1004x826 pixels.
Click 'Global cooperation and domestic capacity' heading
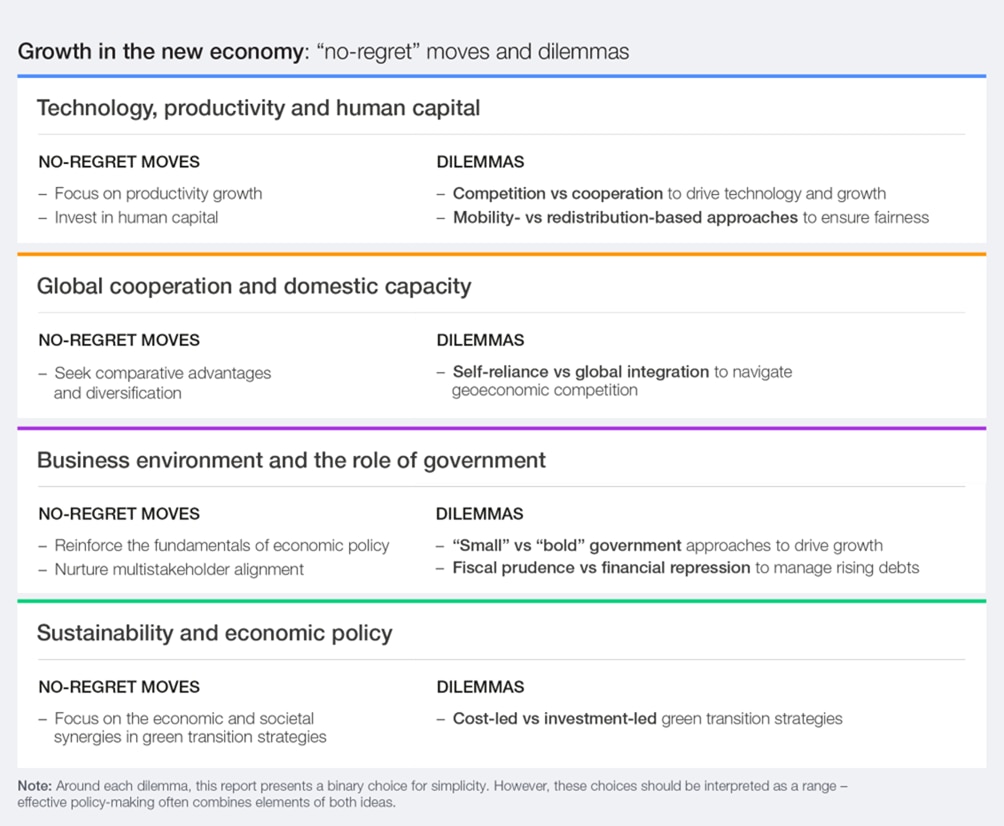tap(253, 286)
